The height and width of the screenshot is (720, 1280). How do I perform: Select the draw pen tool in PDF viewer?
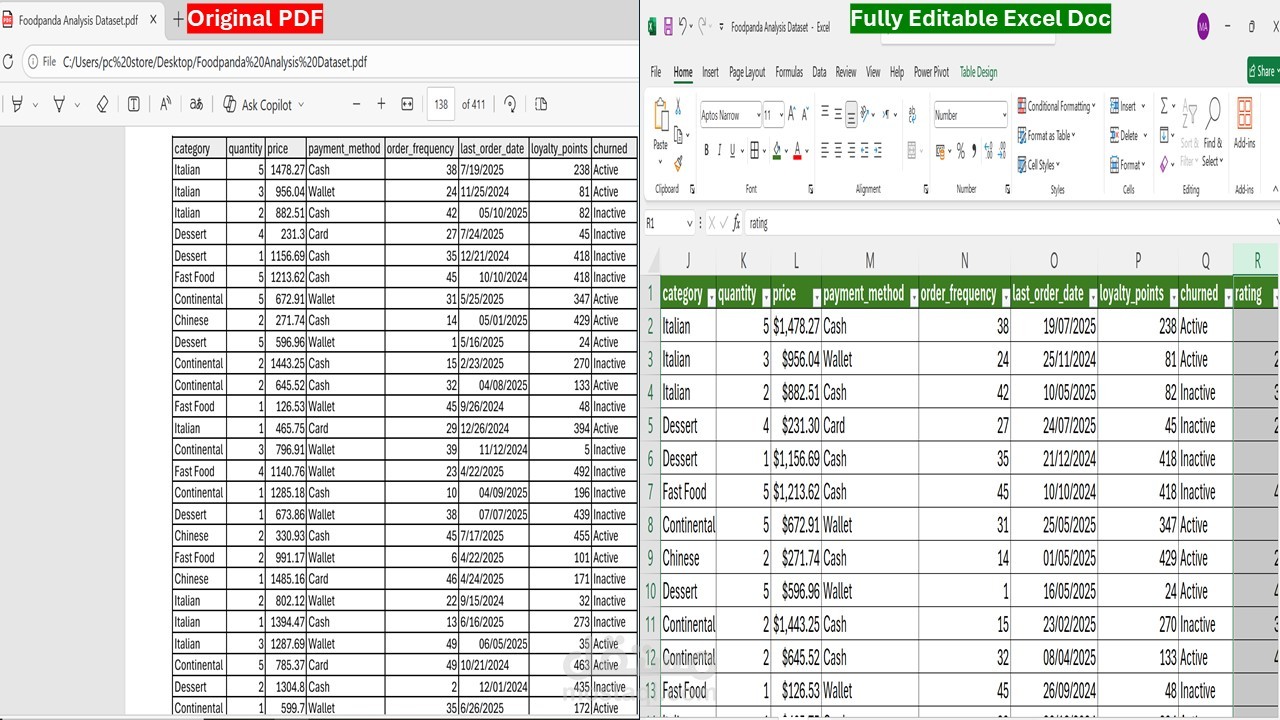(59, 104)
